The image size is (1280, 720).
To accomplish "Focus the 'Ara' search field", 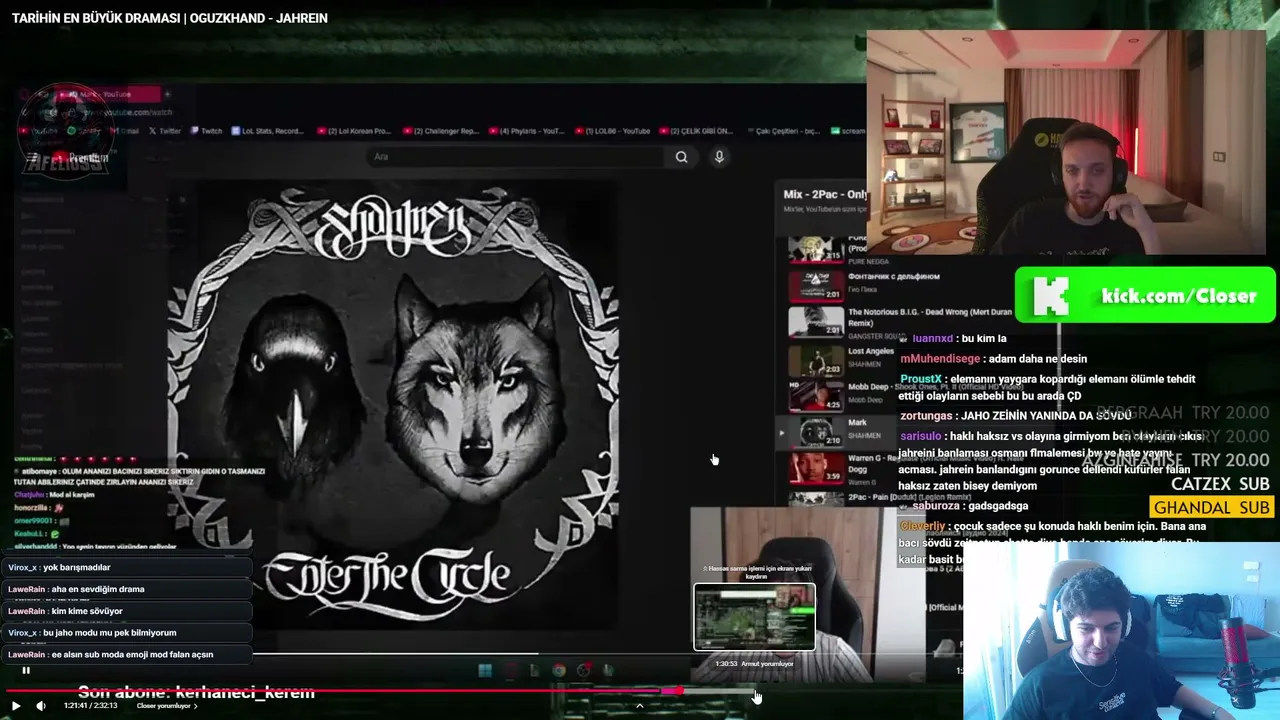I will pos(517,157).
